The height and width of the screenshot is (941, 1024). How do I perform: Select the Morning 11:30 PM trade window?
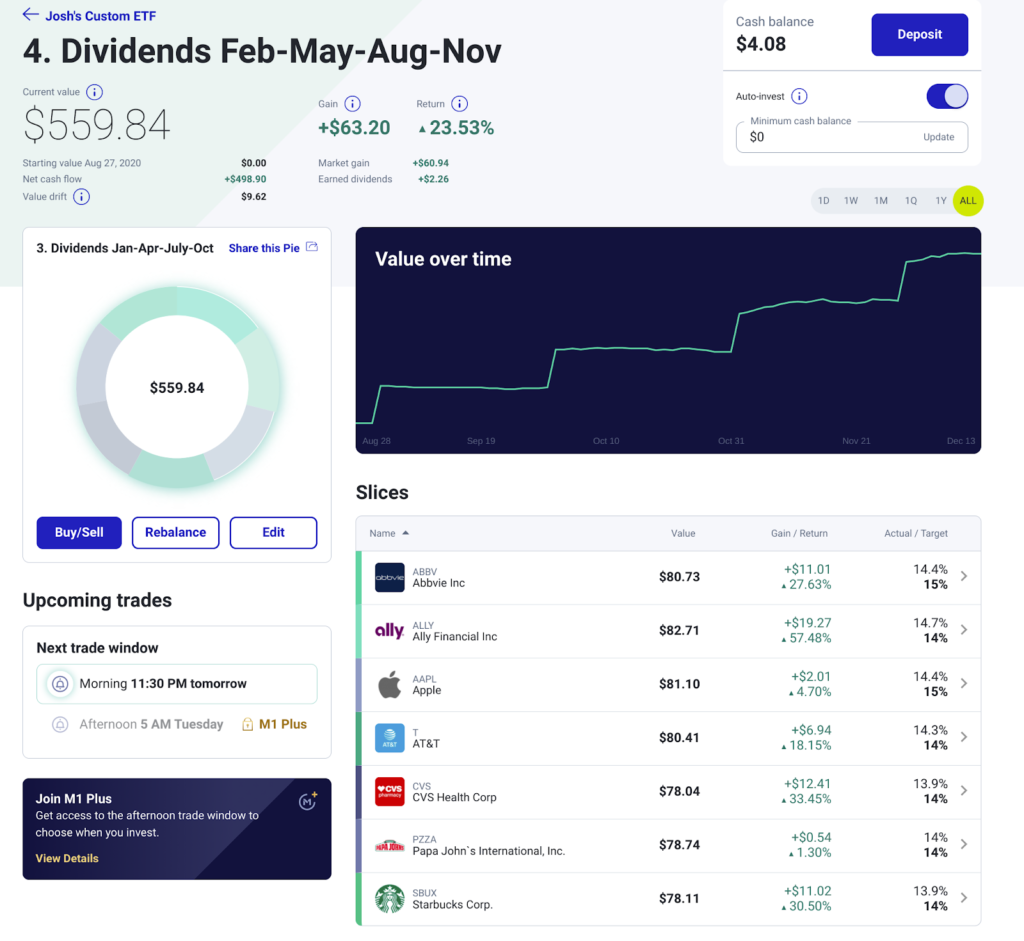pyautogui.click(x=177, y=684)
